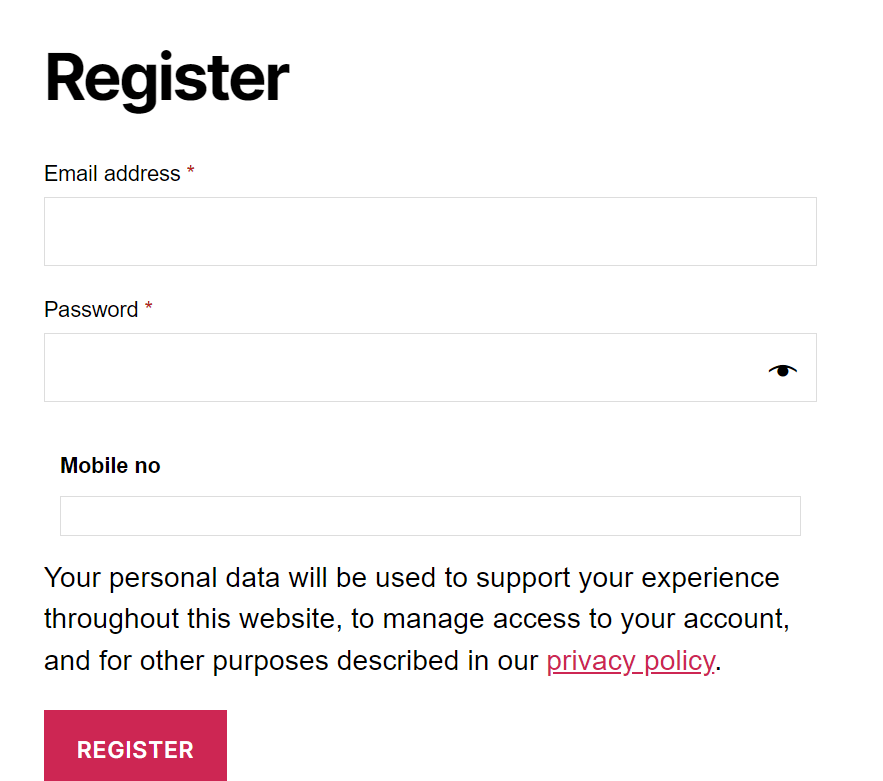
Task: Open the privacy policy link
Action: (631, 660)
